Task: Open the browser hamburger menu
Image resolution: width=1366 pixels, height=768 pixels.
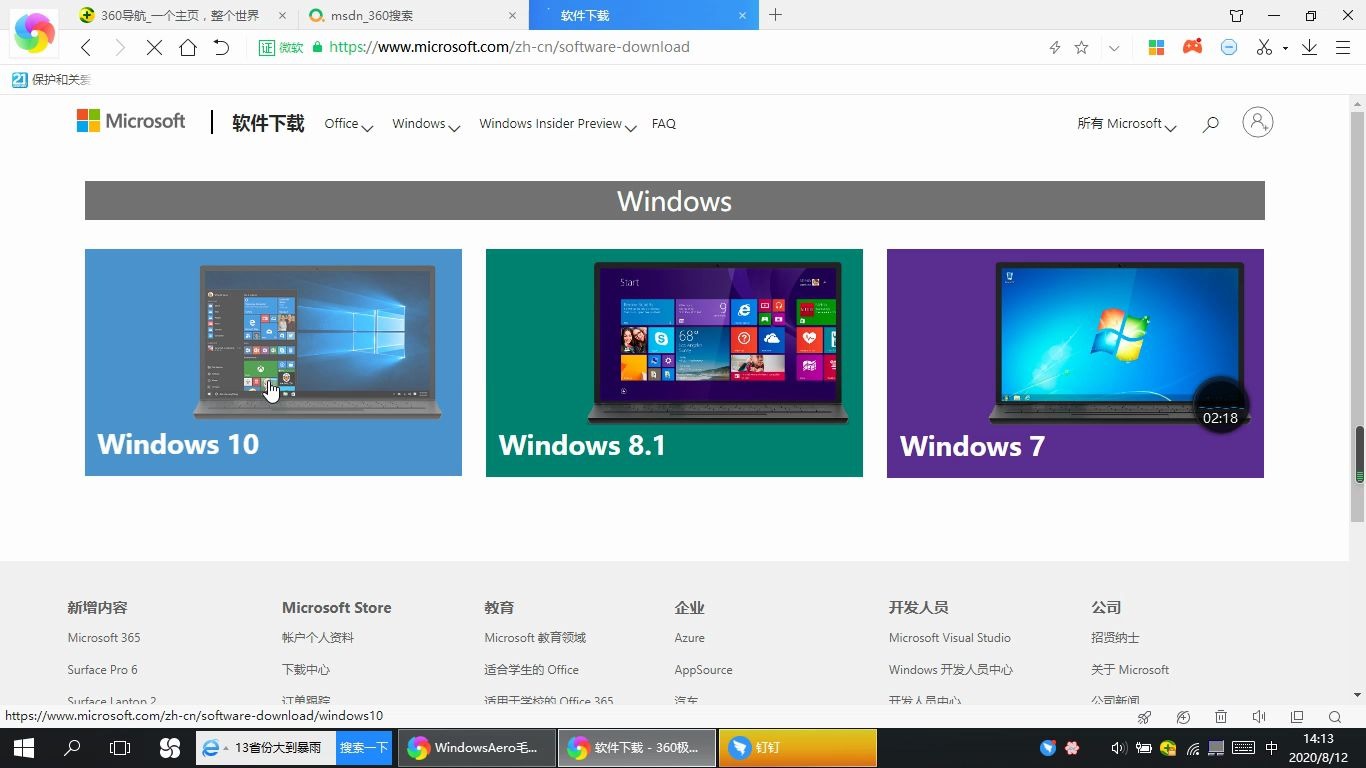Action: coord(1342,47)
